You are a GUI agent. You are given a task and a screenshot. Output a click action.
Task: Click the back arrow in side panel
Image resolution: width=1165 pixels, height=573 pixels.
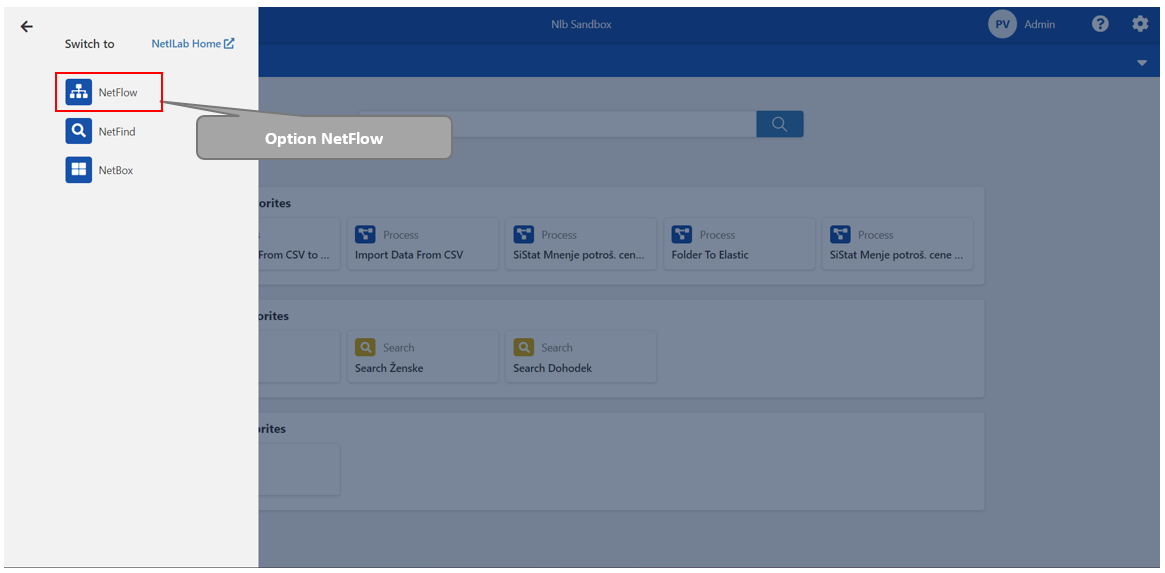point(26,27)
